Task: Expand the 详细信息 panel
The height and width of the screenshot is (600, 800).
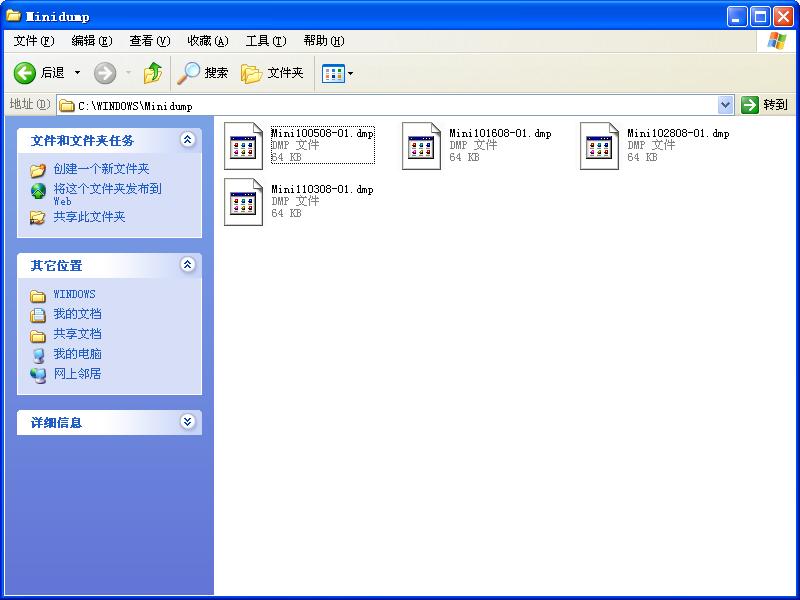Action: [x=187, y=421]
